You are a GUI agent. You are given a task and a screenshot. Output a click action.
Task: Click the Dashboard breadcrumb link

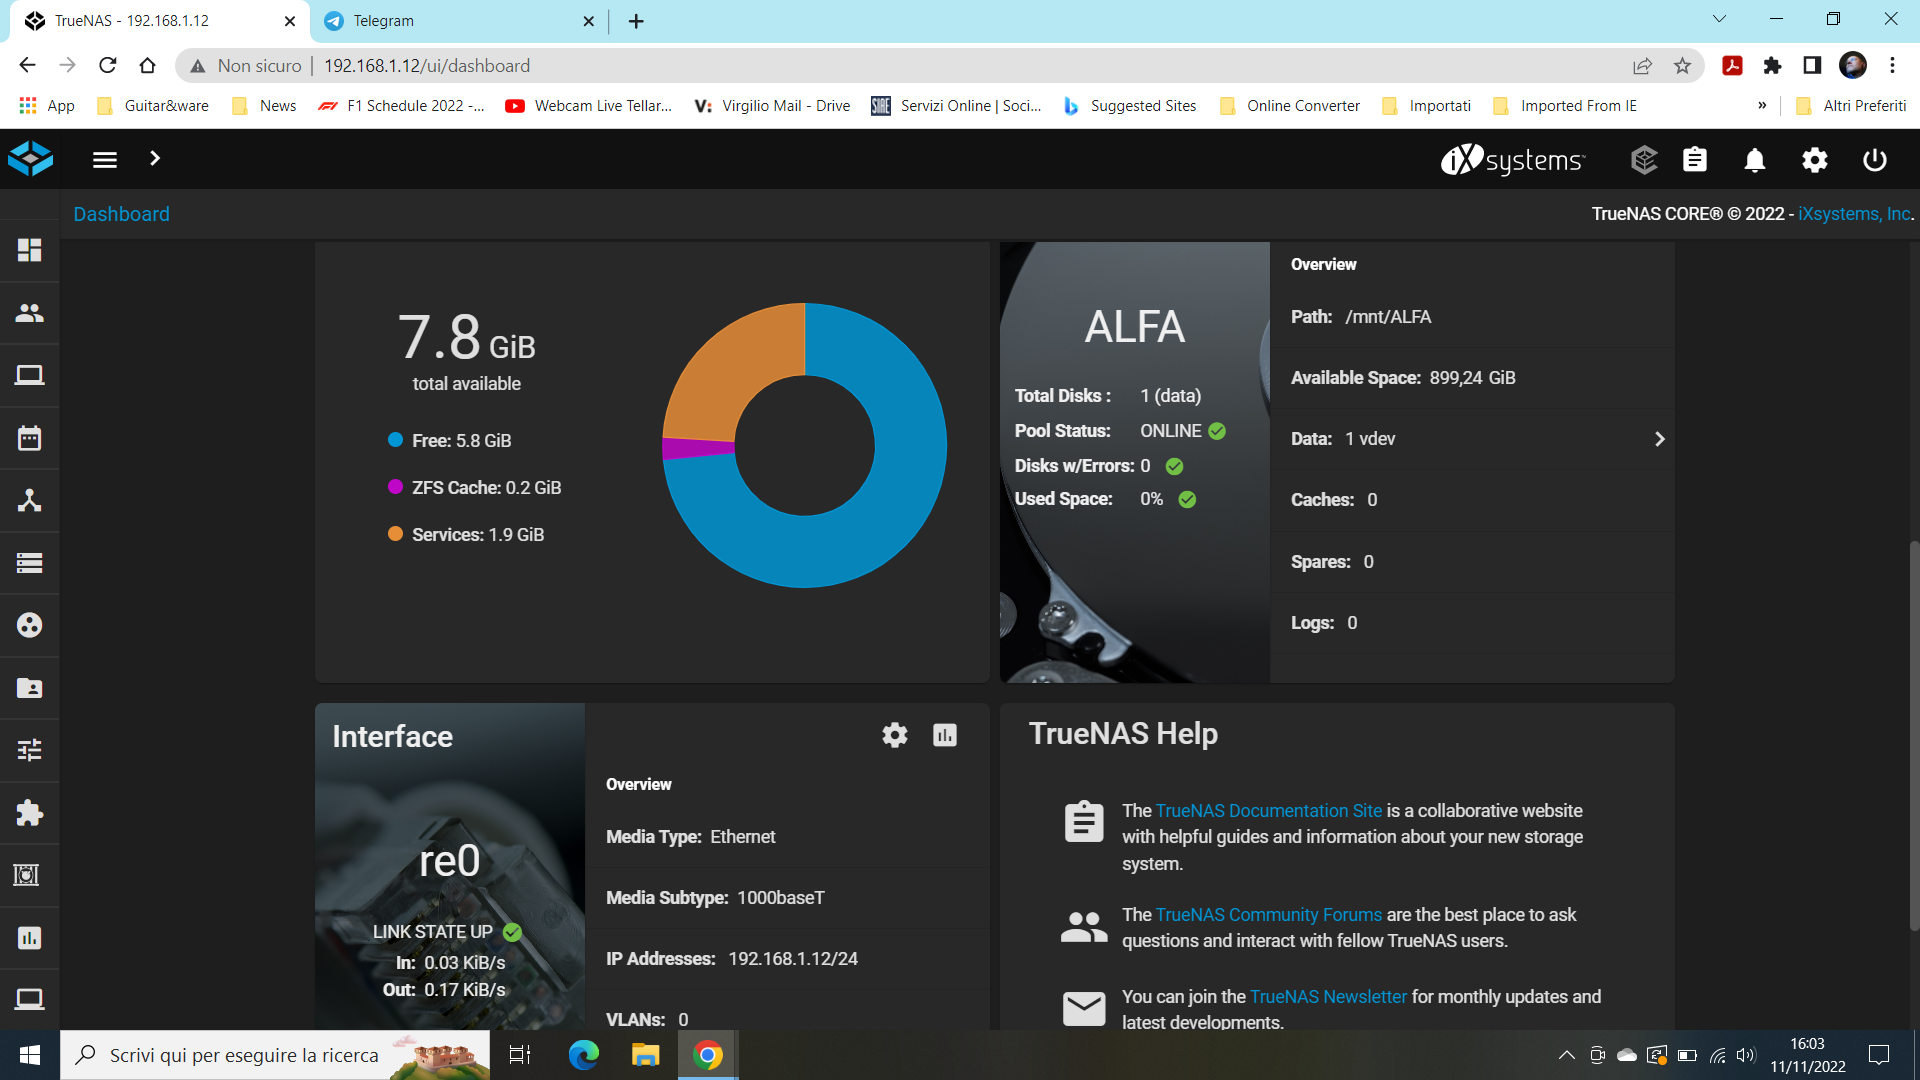121,214
